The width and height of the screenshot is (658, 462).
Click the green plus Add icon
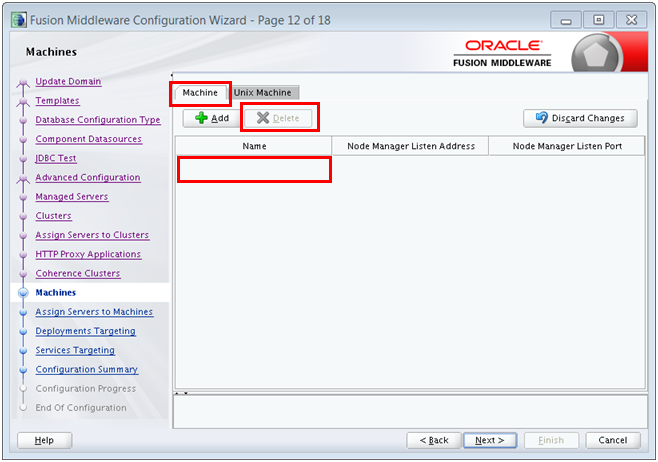(x=201, y=118)
